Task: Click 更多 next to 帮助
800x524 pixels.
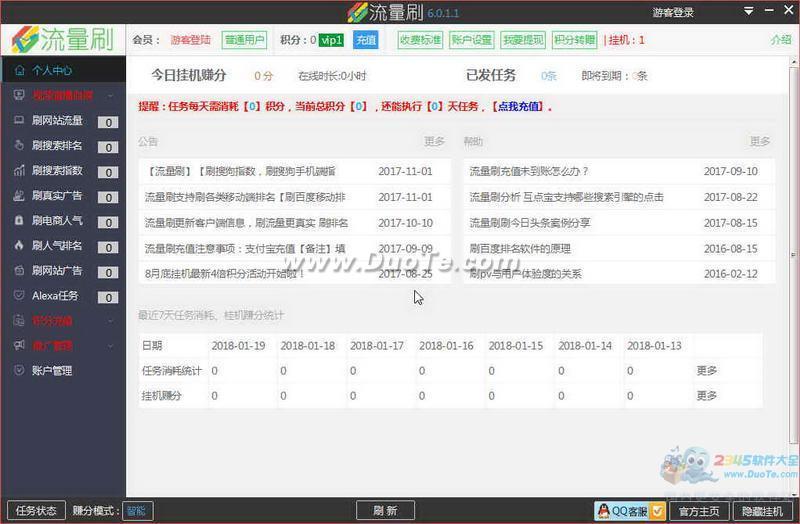Action: click(760, 141)
